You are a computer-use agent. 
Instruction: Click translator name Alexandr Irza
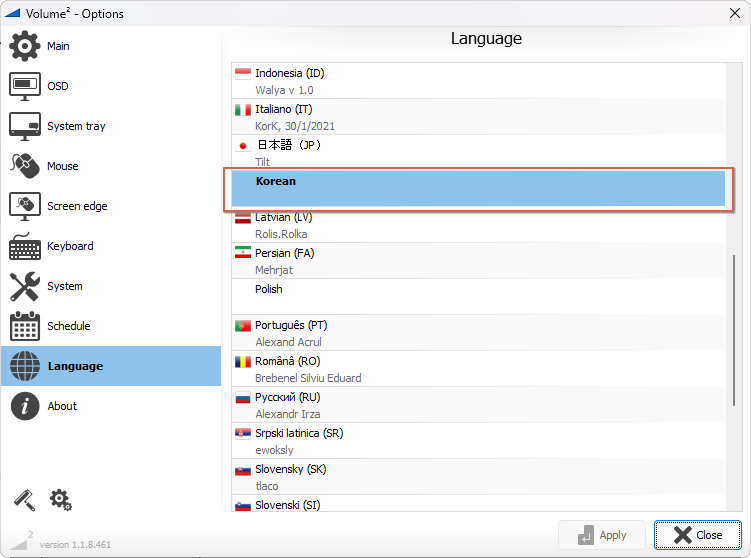pyautogui.click(x=287, y=414)
